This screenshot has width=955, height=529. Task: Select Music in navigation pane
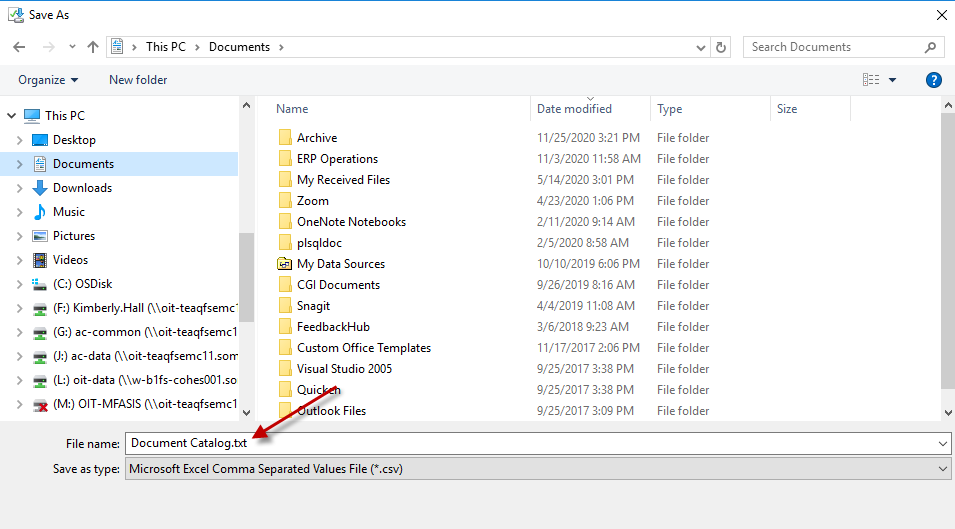point(69,212)
